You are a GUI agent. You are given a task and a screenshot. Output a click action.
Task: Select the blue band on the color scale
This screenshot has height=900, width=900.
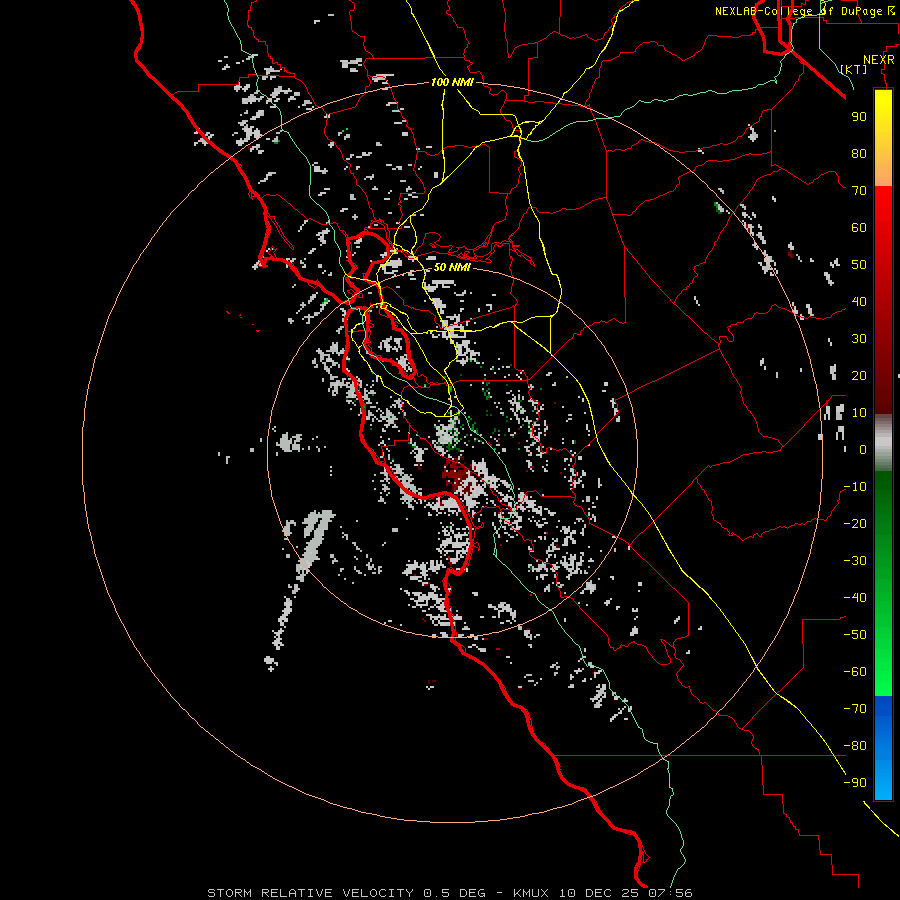point(883,748)
